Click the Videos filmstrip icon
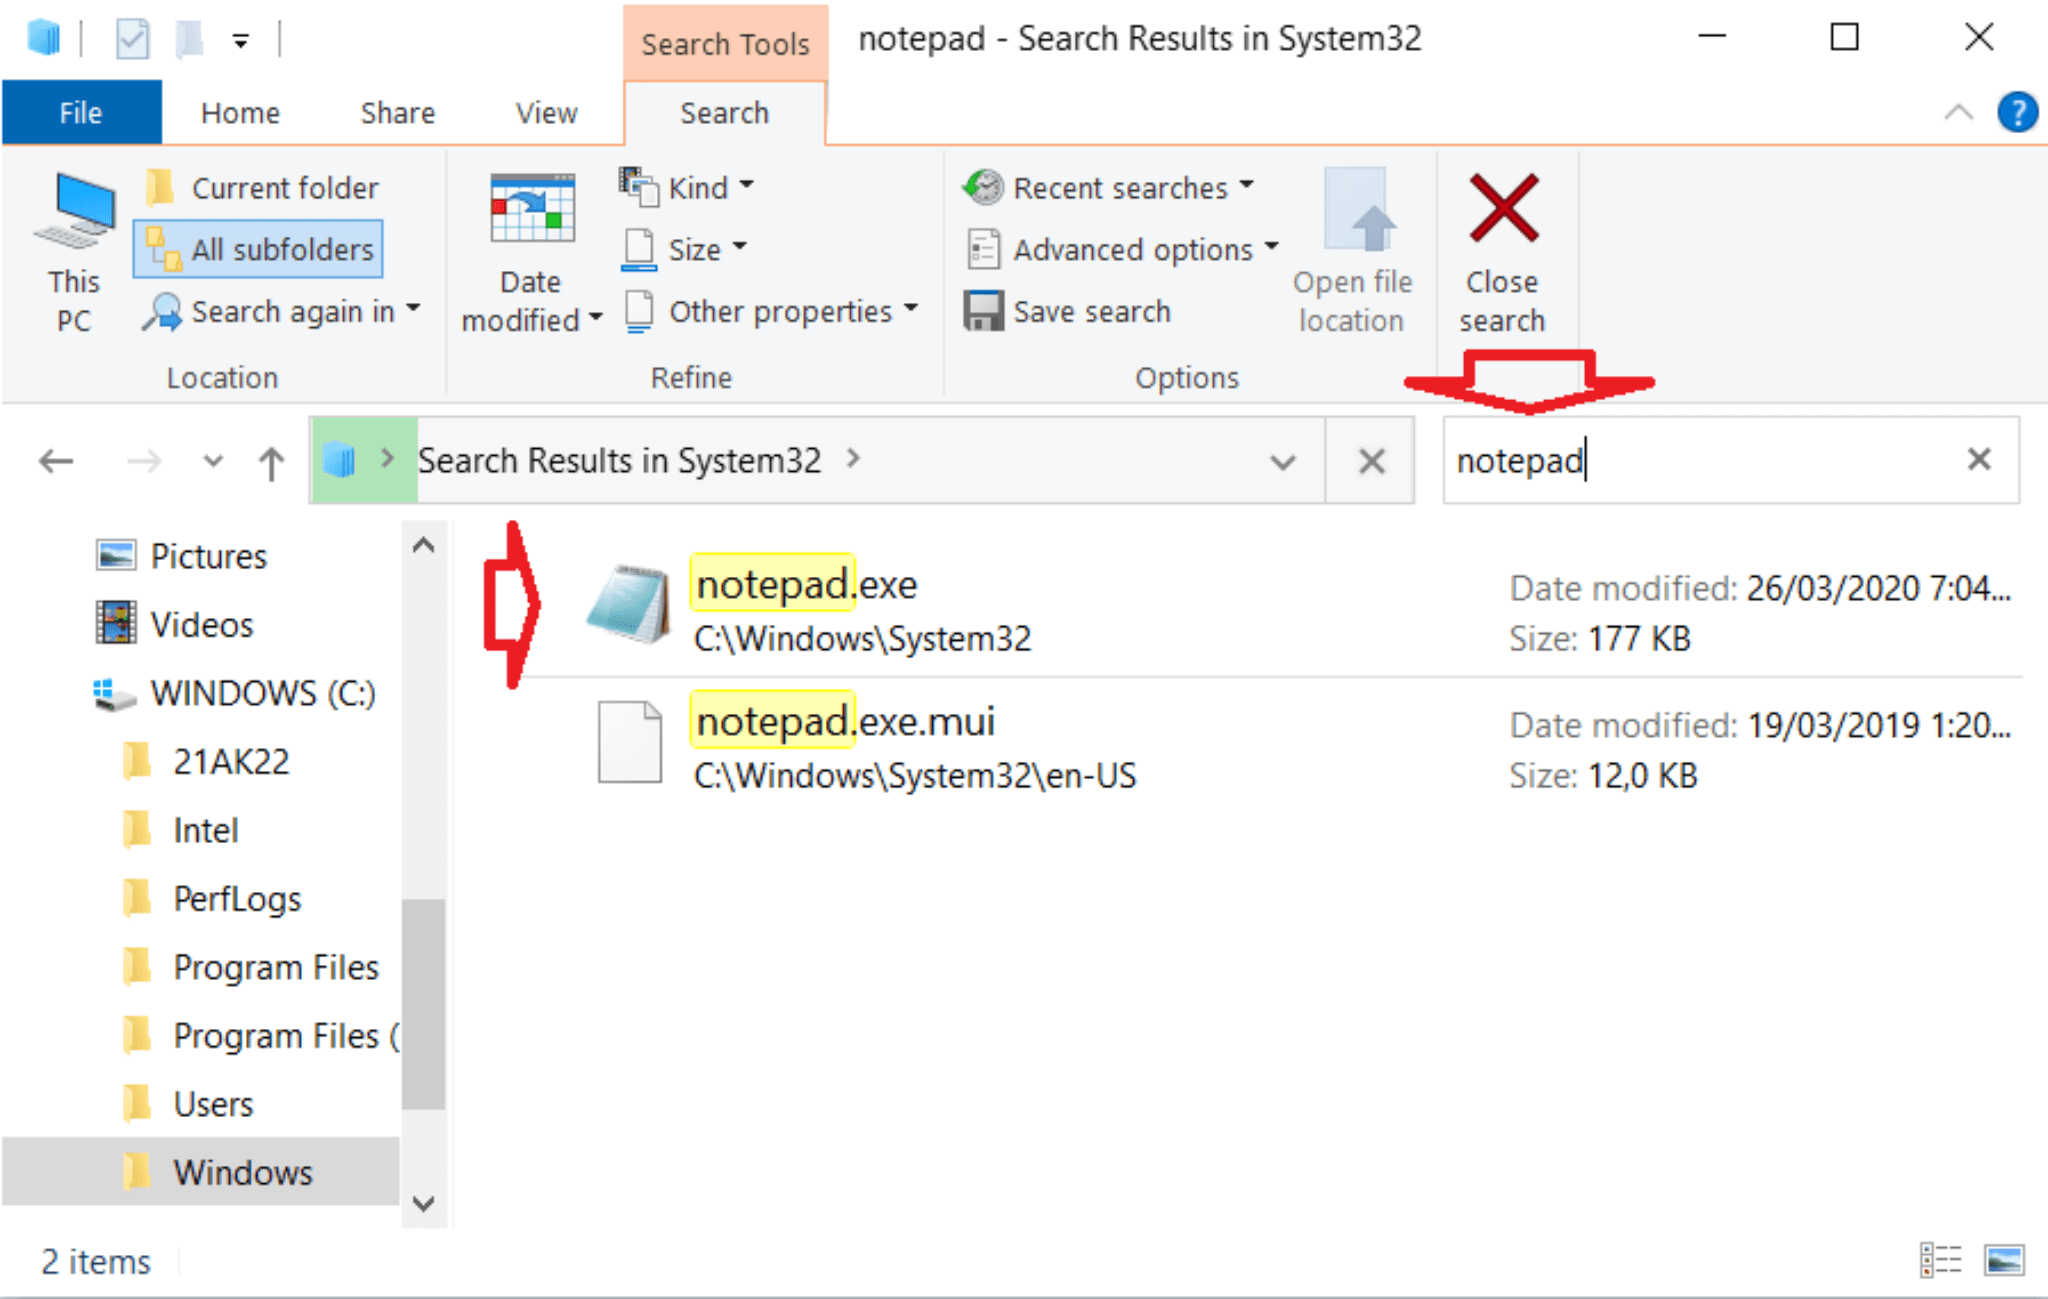 (x=116, y=622)
